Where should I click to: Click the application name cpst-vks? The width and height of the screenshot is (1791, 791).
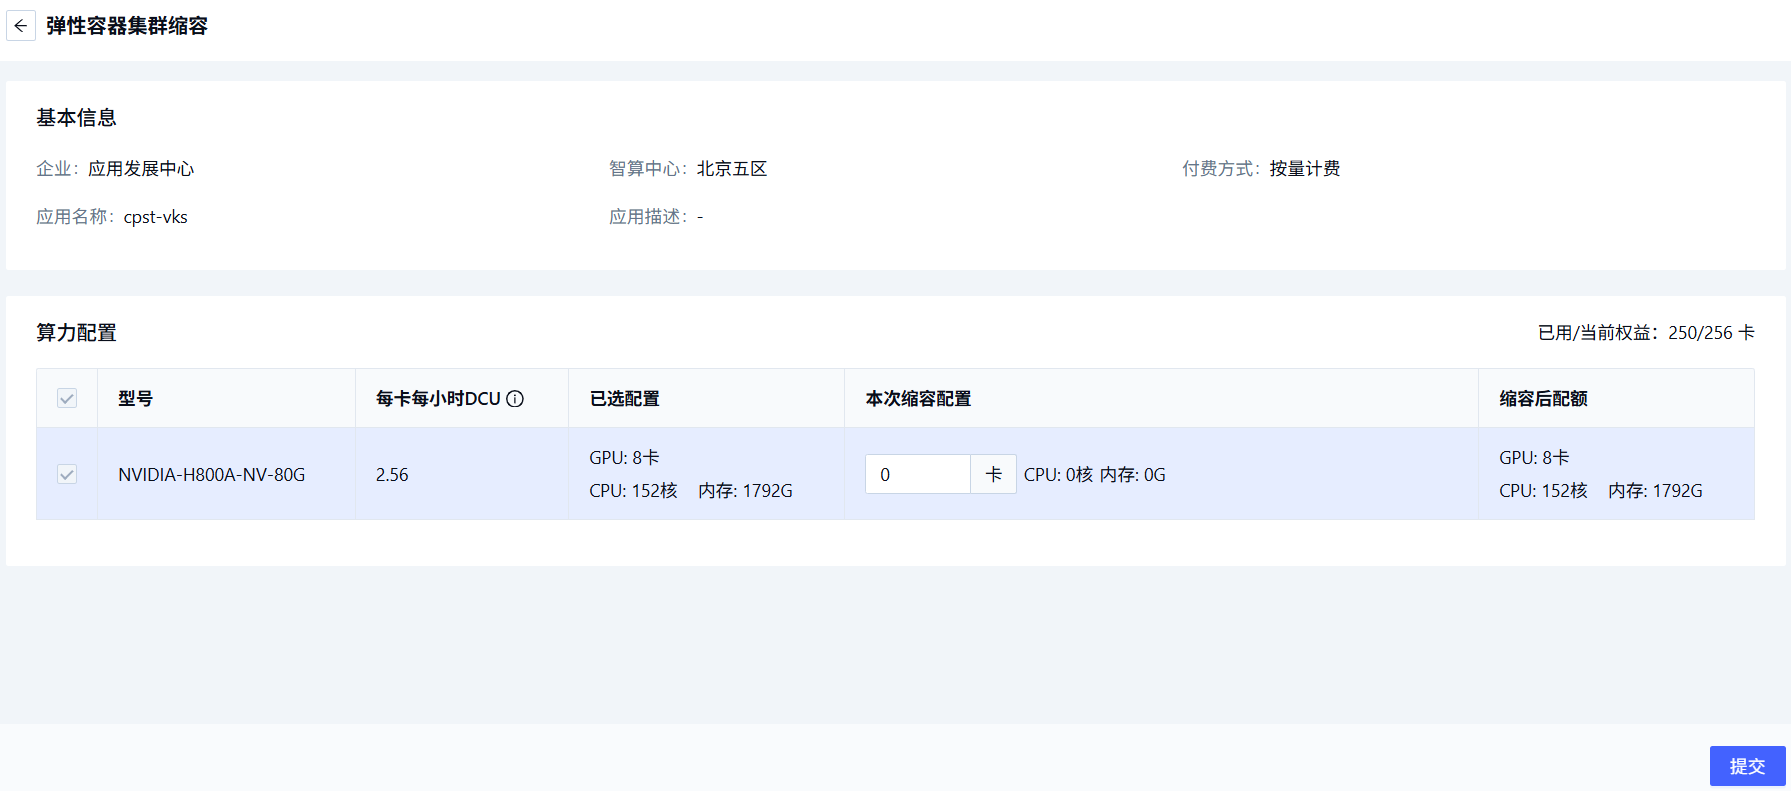(x=155, y=217)
